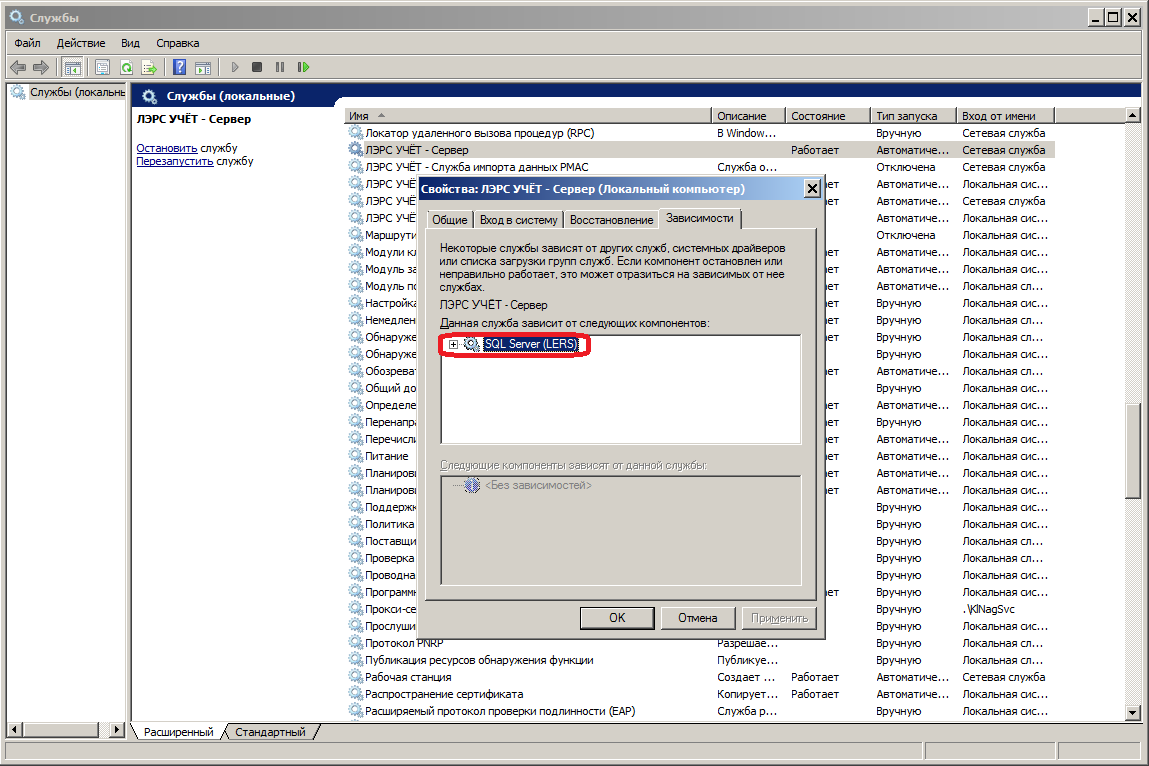Click the Refresh toolbar icon
Viewport: 1149px width, 766px height.
[126, 67]
